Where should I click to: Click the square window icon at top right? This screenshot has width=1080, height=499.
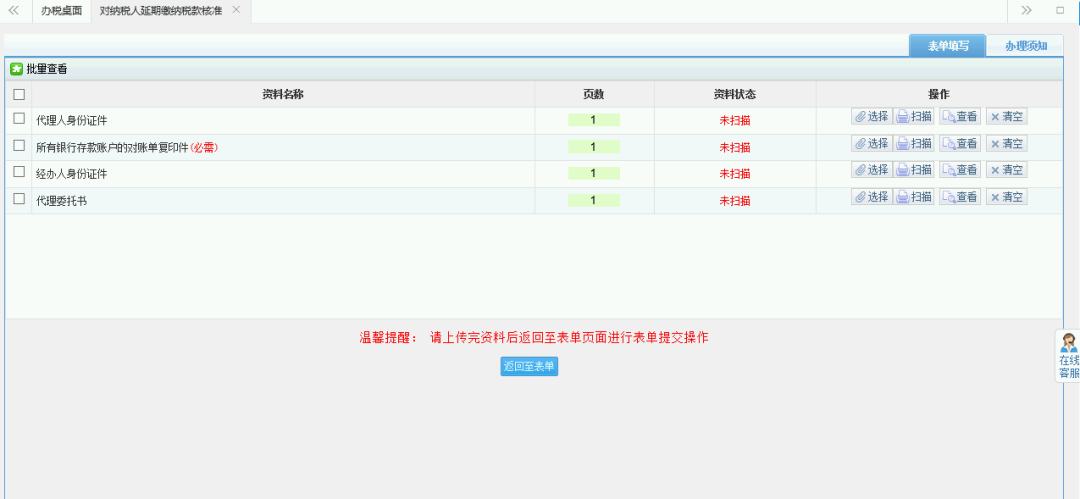1060,10
